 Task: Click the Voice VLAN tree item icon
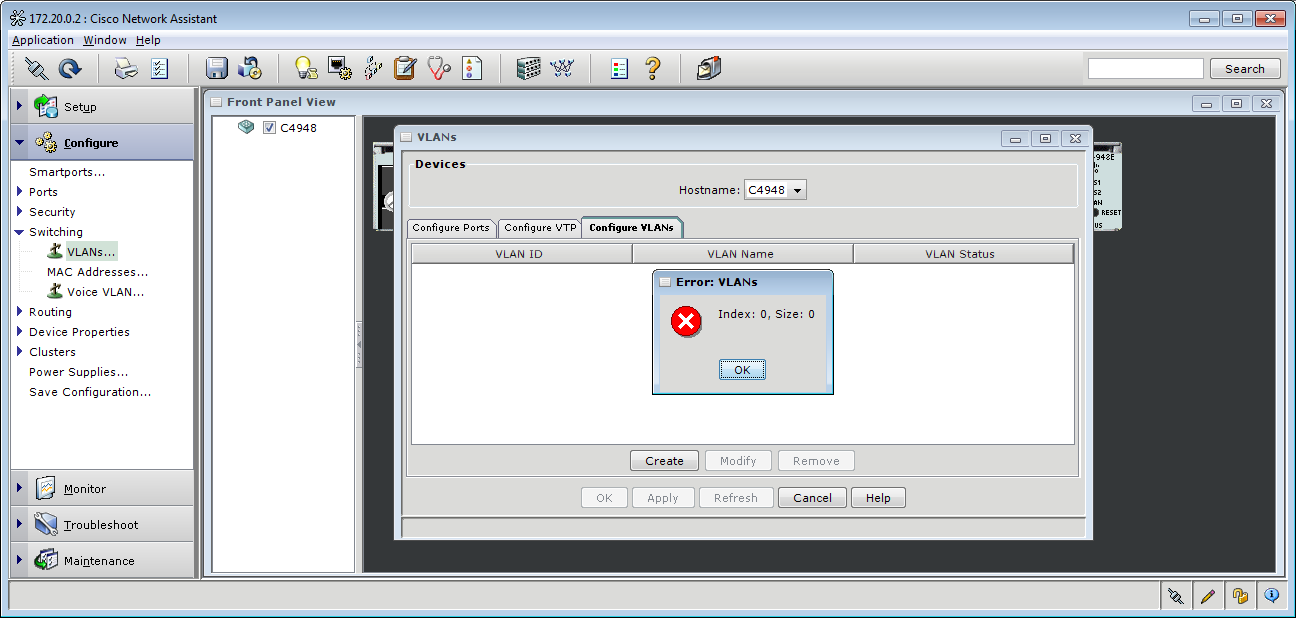(55, 292)
